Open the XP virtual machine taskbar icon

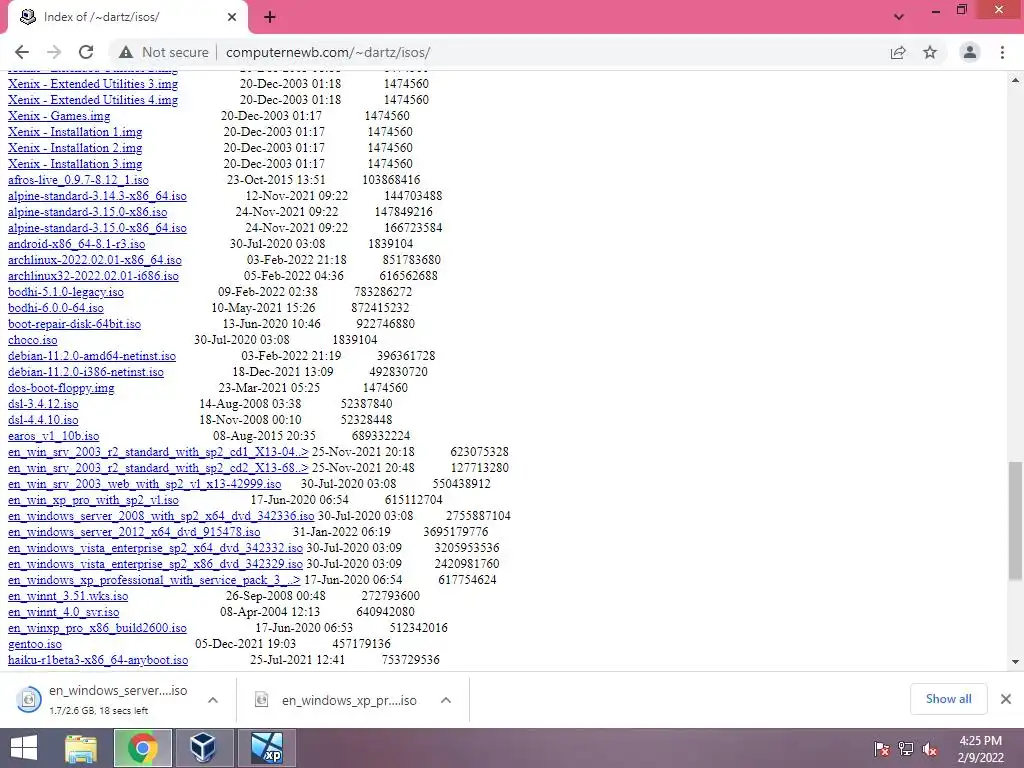(266, 748)
